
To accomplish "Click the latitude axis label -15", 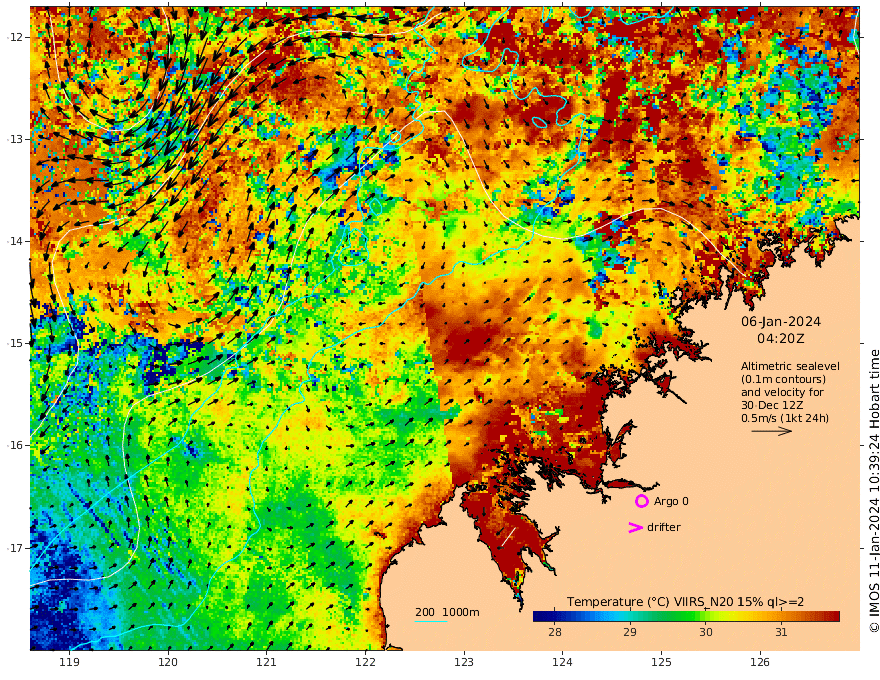I will (x=15, y=343).
